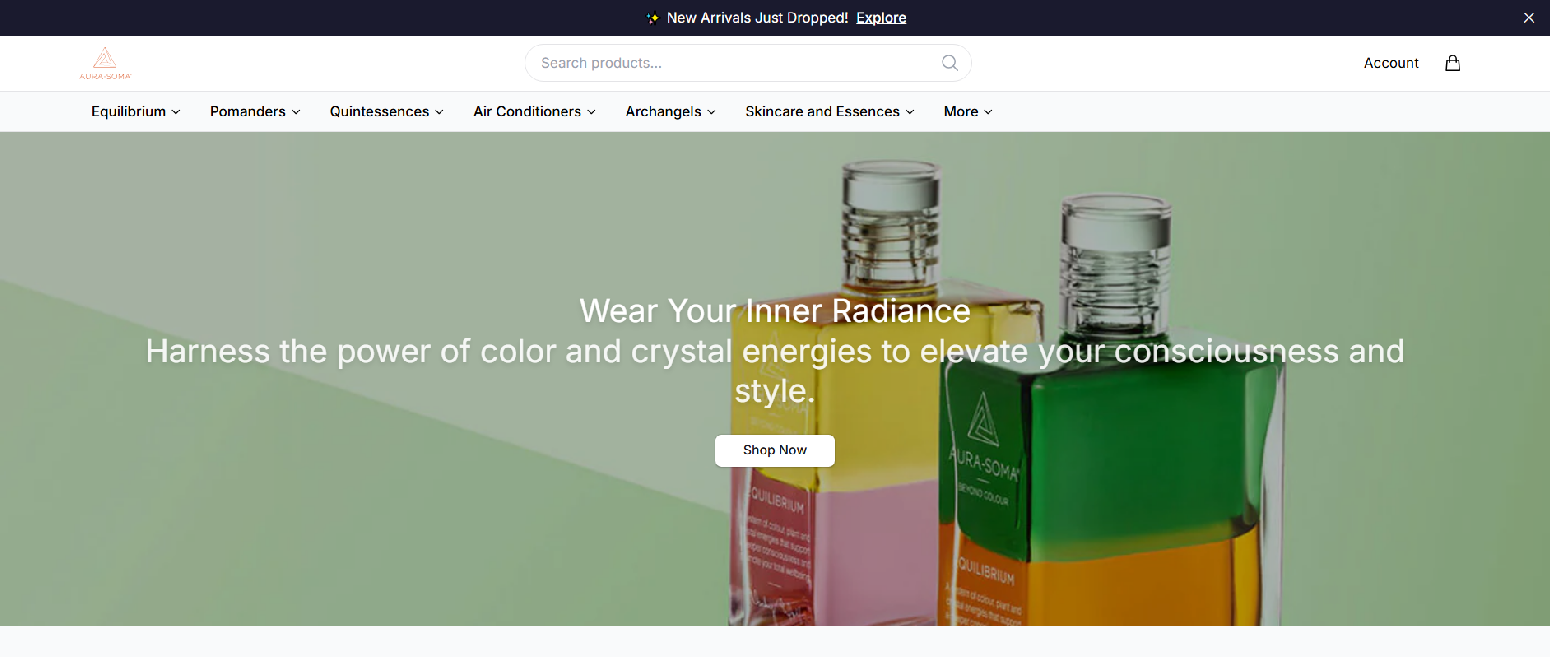This screenshot has height=657, width=1550.
Task: Click the 'Wear Your Inner Radiance' headline
Action: (x=775, y=310)
